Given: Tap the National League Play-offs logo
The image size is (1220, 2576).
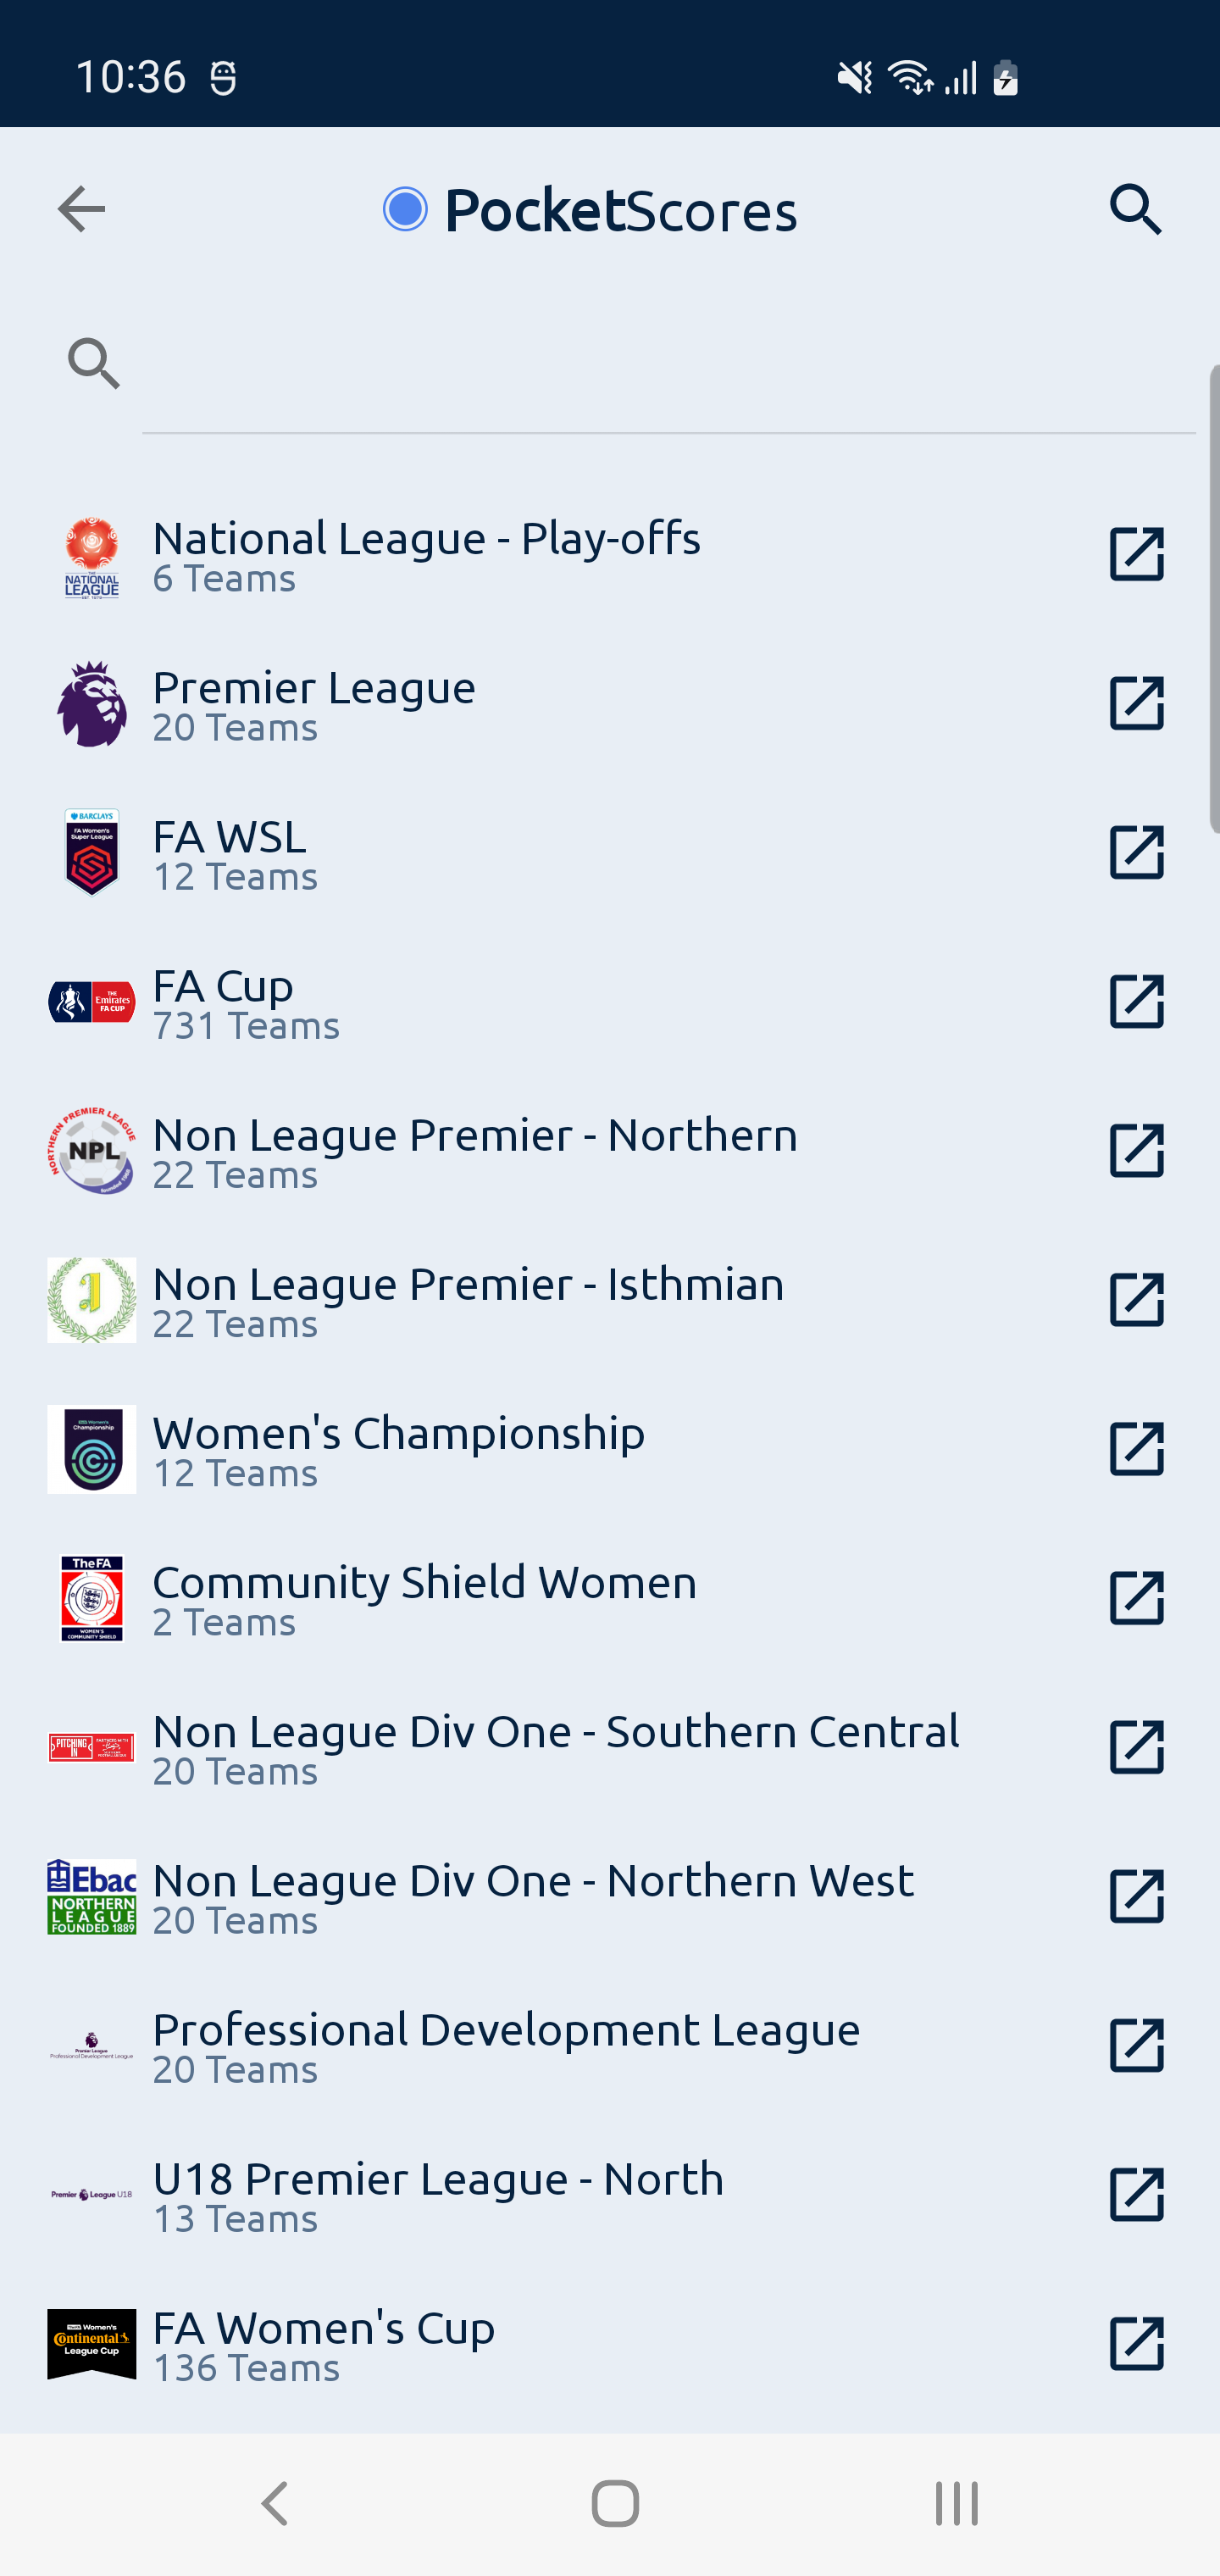Looking at the screenshot, I should (x=92, y=557).
